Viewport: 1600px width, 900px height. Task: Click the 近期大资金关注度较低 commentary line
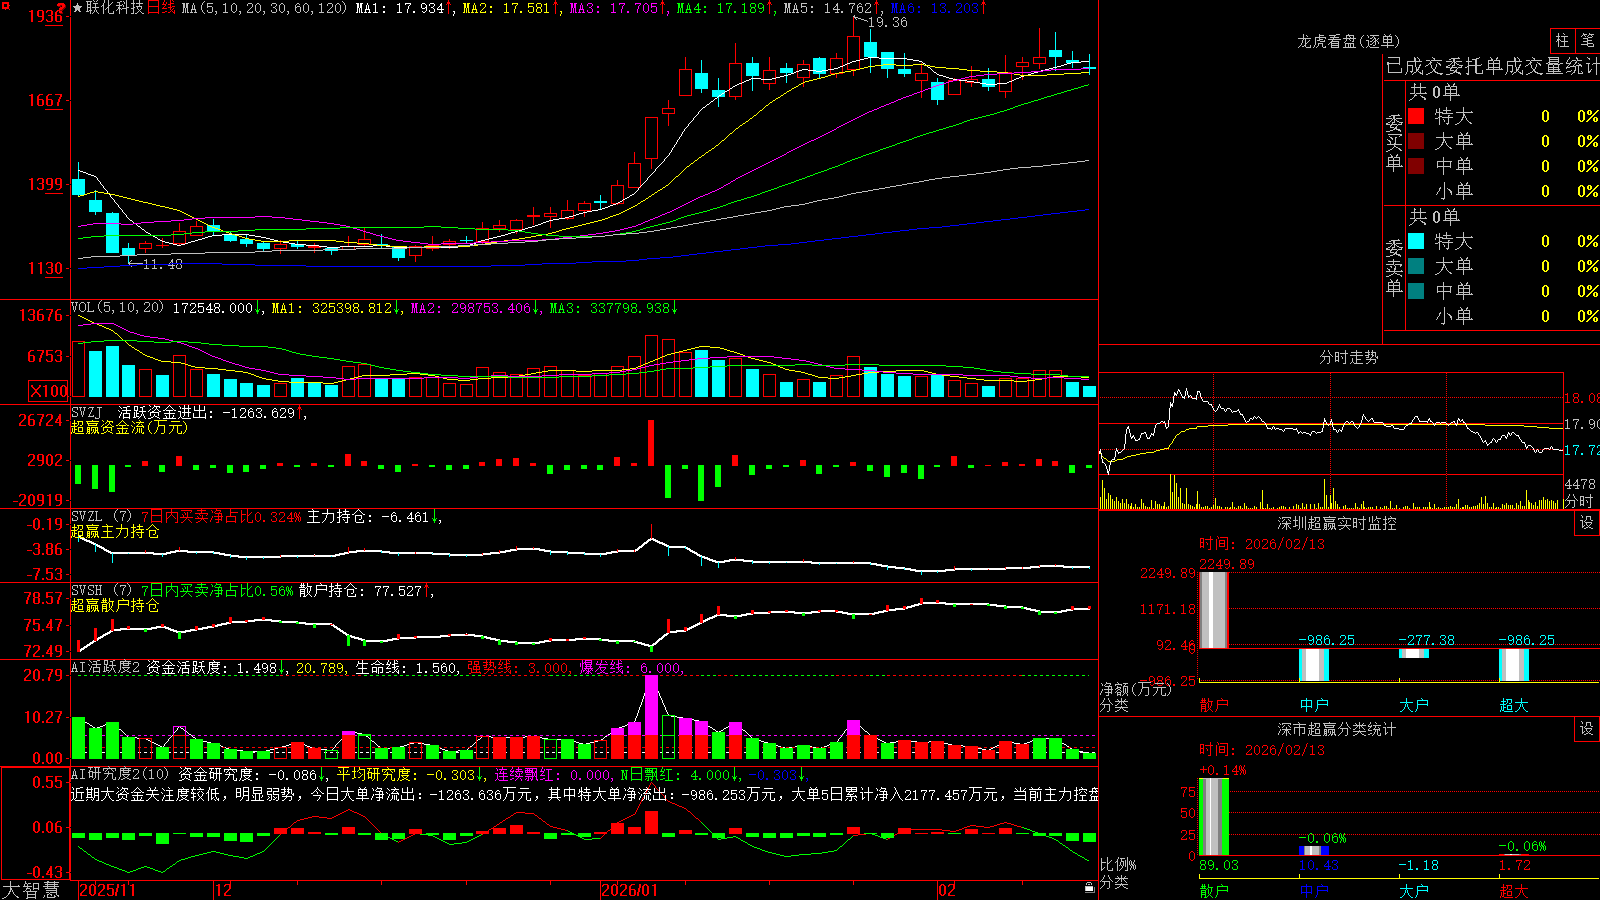584,794
